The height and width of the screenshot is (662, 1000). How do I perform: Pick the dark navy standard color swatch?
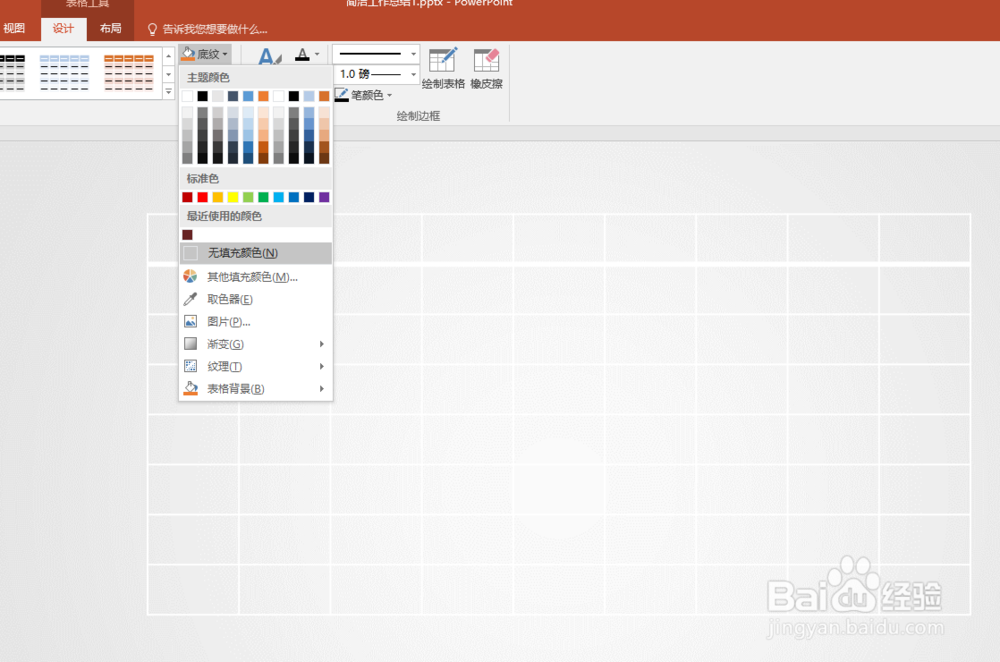point(309,197)
